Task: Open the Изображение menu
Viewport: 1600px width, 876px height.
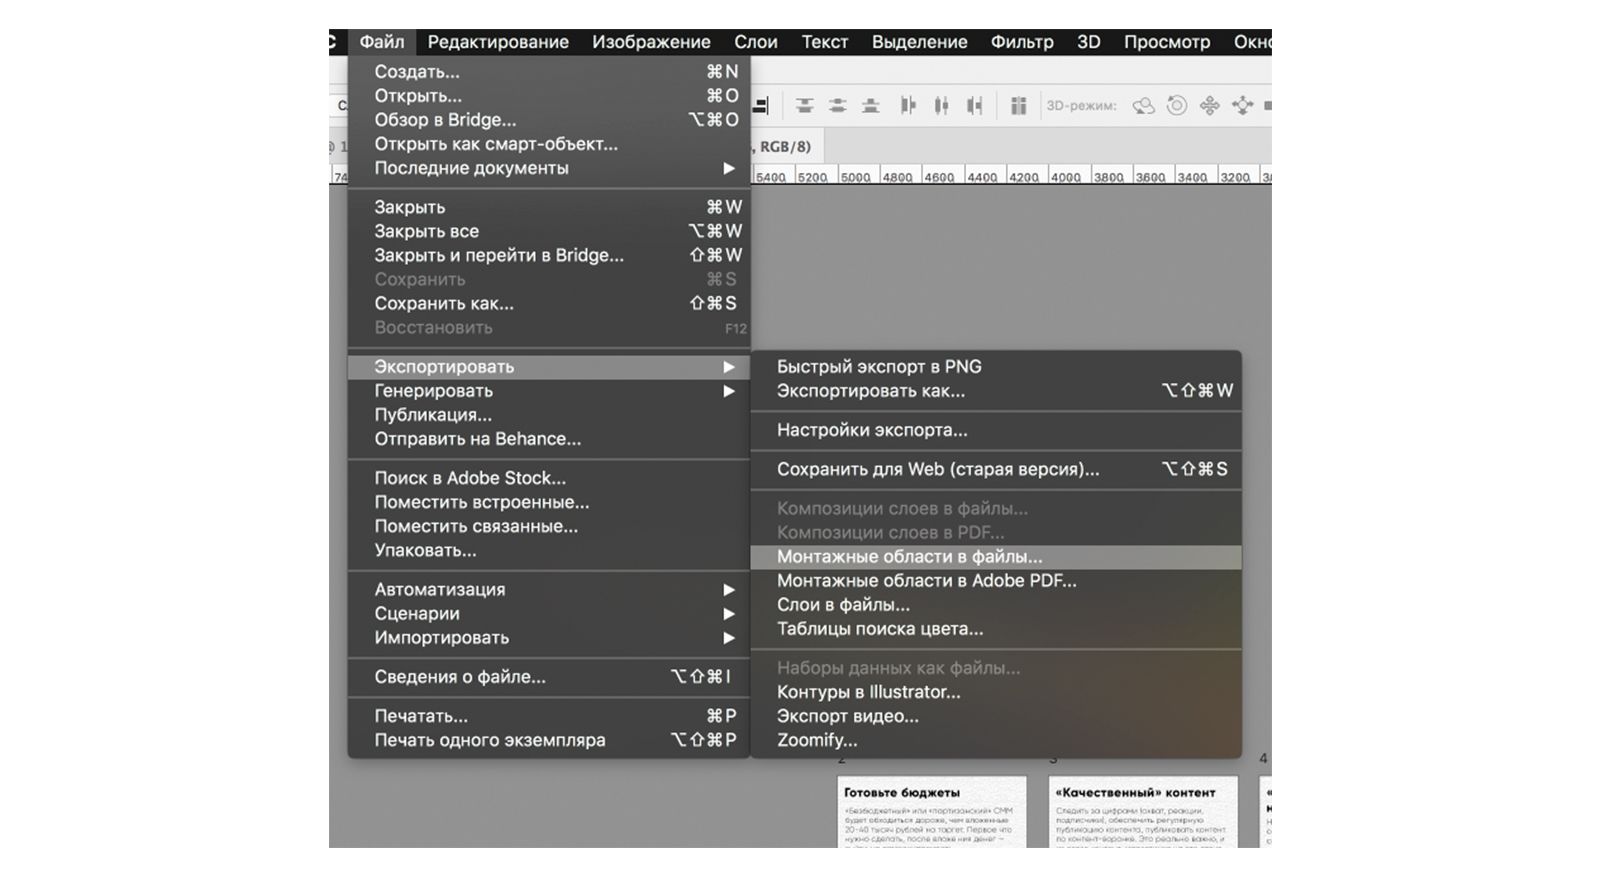Action: (x=651, y=42)
